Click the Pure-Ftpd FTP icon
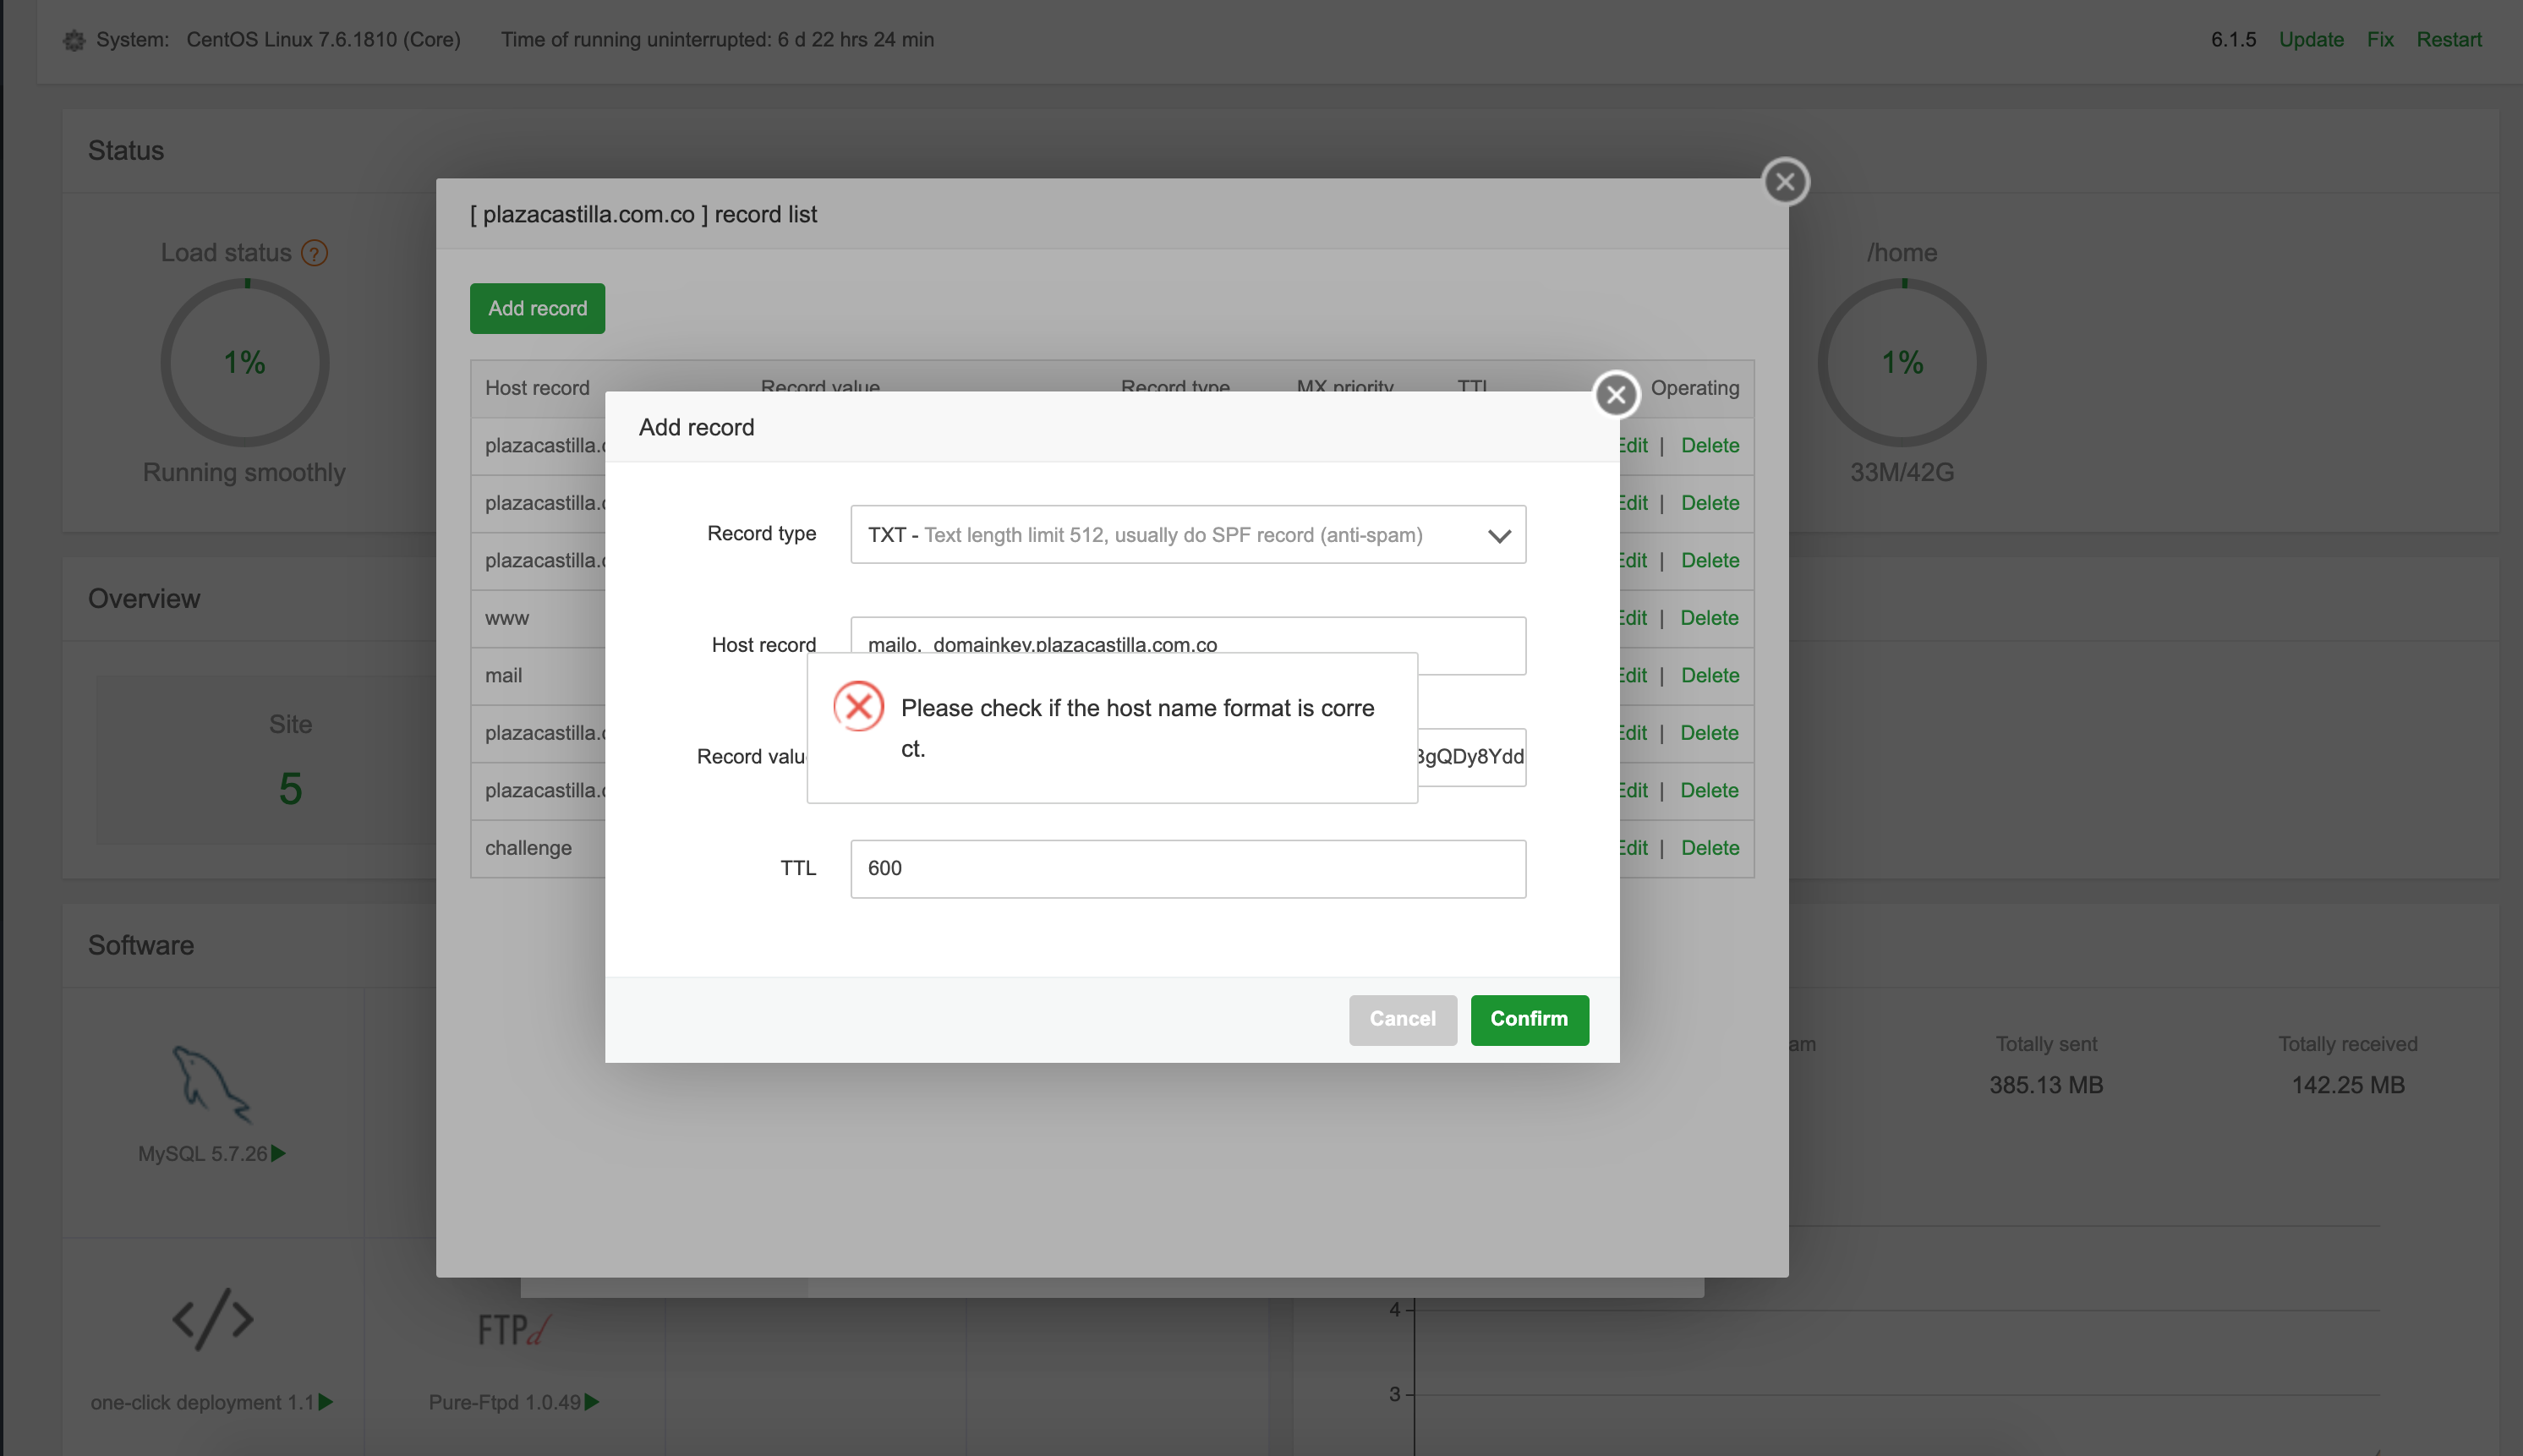This screenshot has height=1456, width=2523. 513,1329
